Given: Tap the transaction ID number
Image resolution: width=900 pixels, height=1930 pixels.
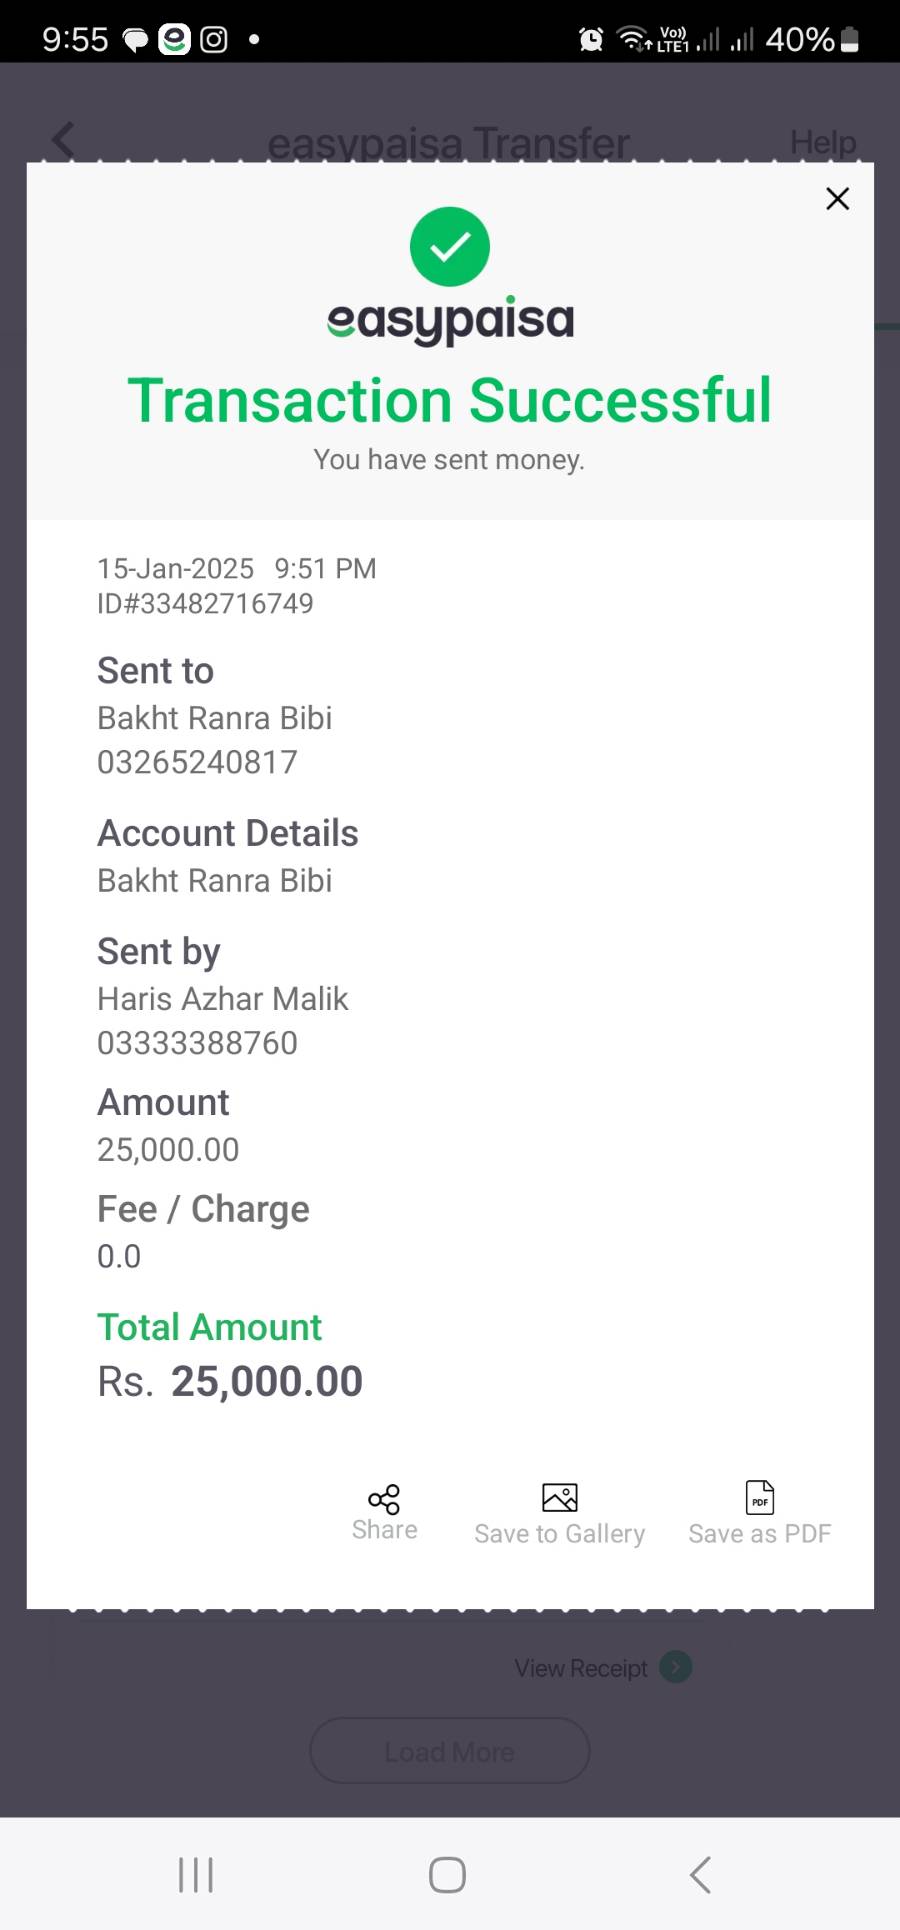Looking at the screenshot, I should coord(206,604).
